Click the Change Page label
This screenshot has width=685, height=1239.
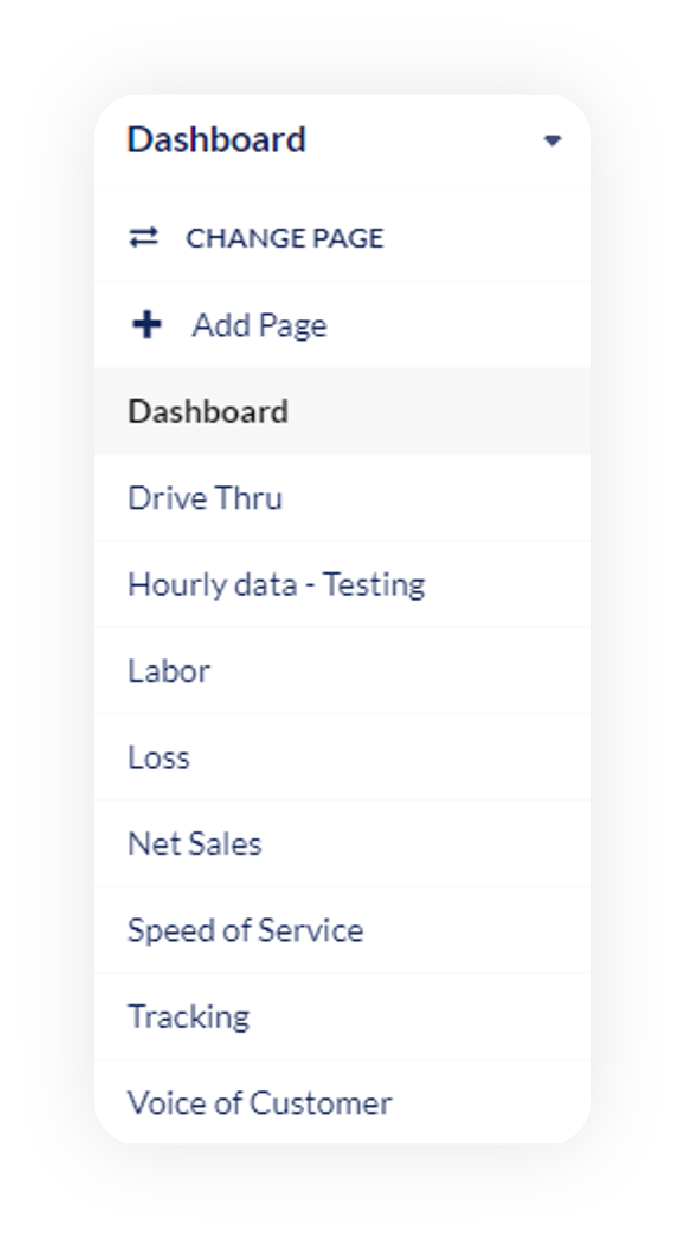click(x=283, y=238)
